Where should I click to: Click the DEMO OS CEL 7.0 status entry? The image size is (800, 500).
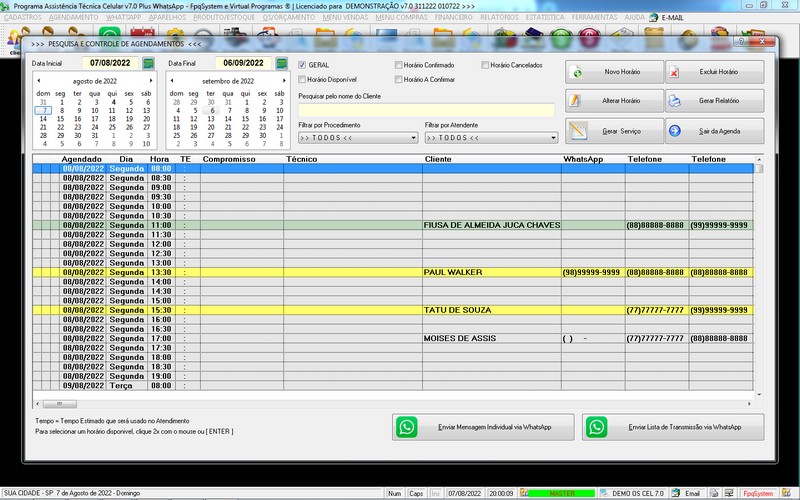click(x=638, y=493)
